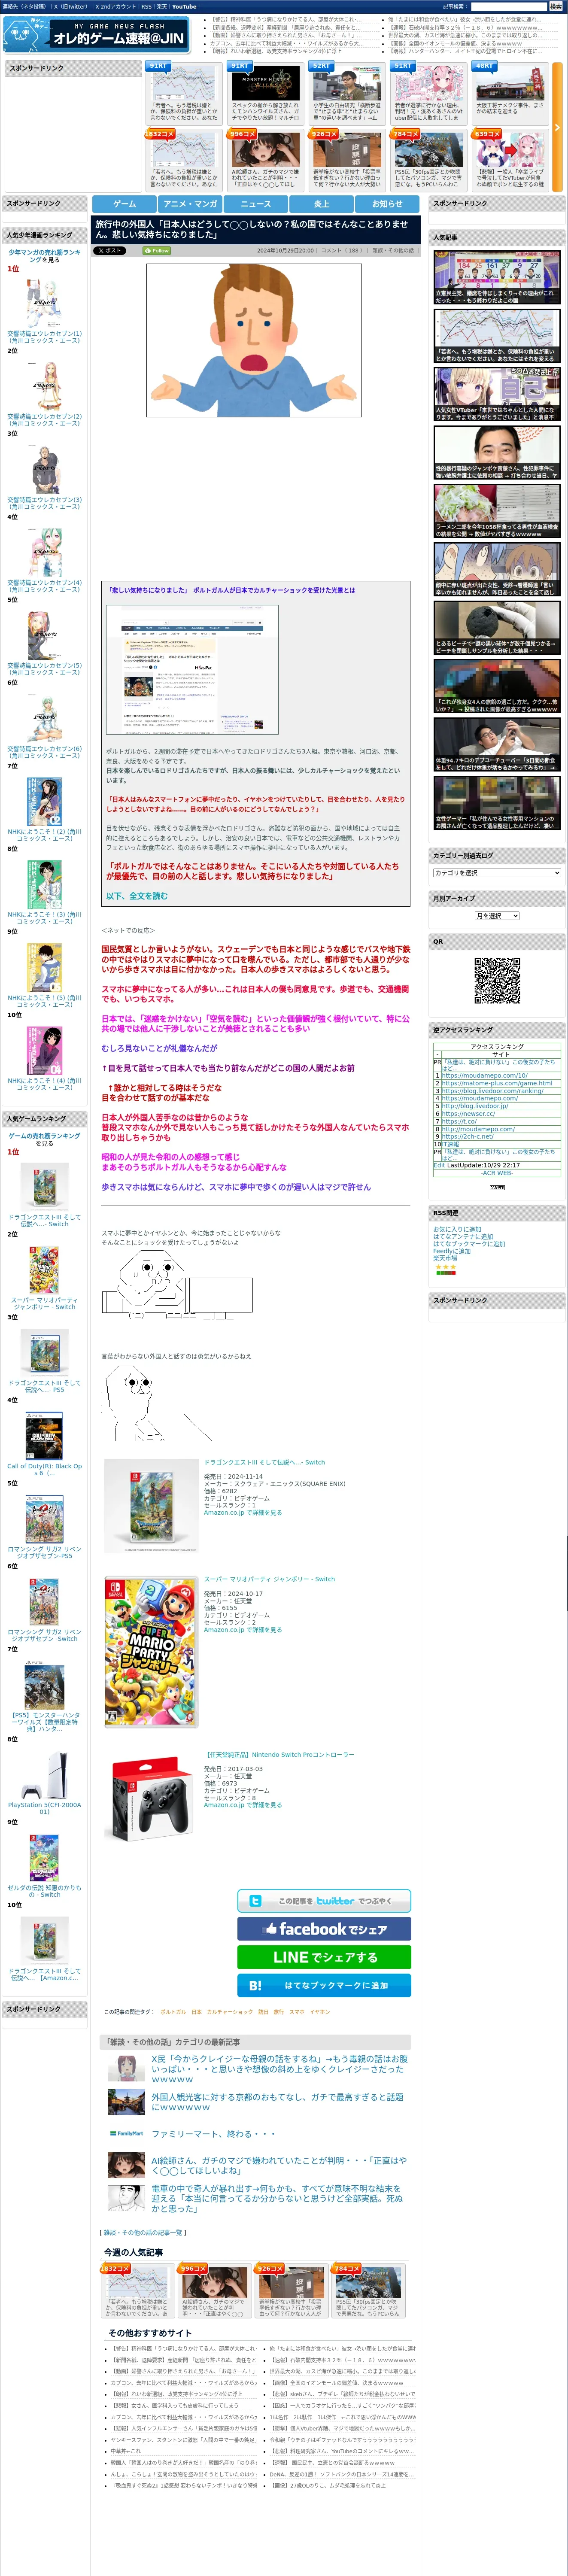Click the Feedlyに追加 link
The width and height of the screenshot is (568, 2576).
[452, 1251]
